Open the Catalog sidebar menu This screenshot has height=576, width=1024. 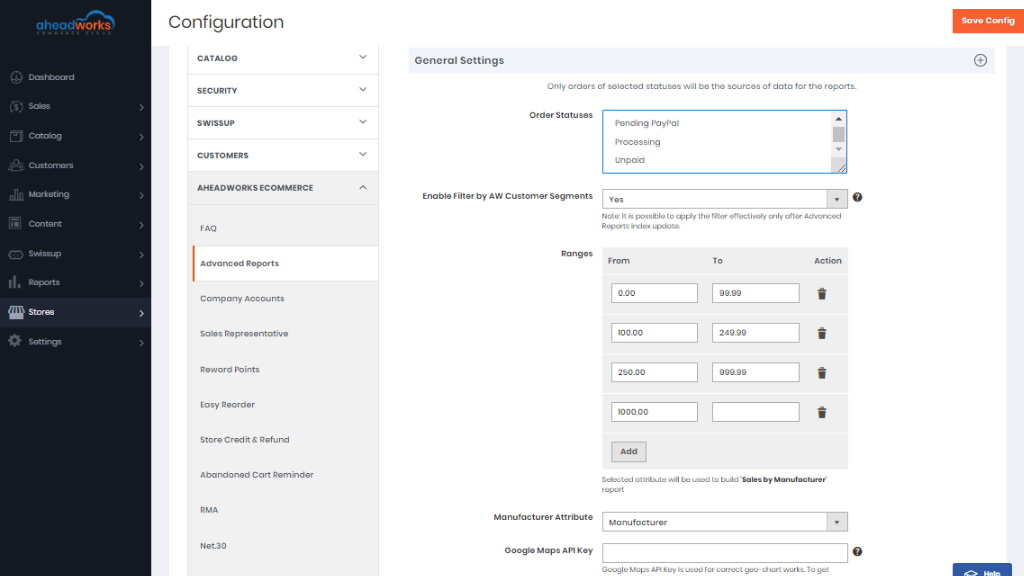tap(75, 136)
